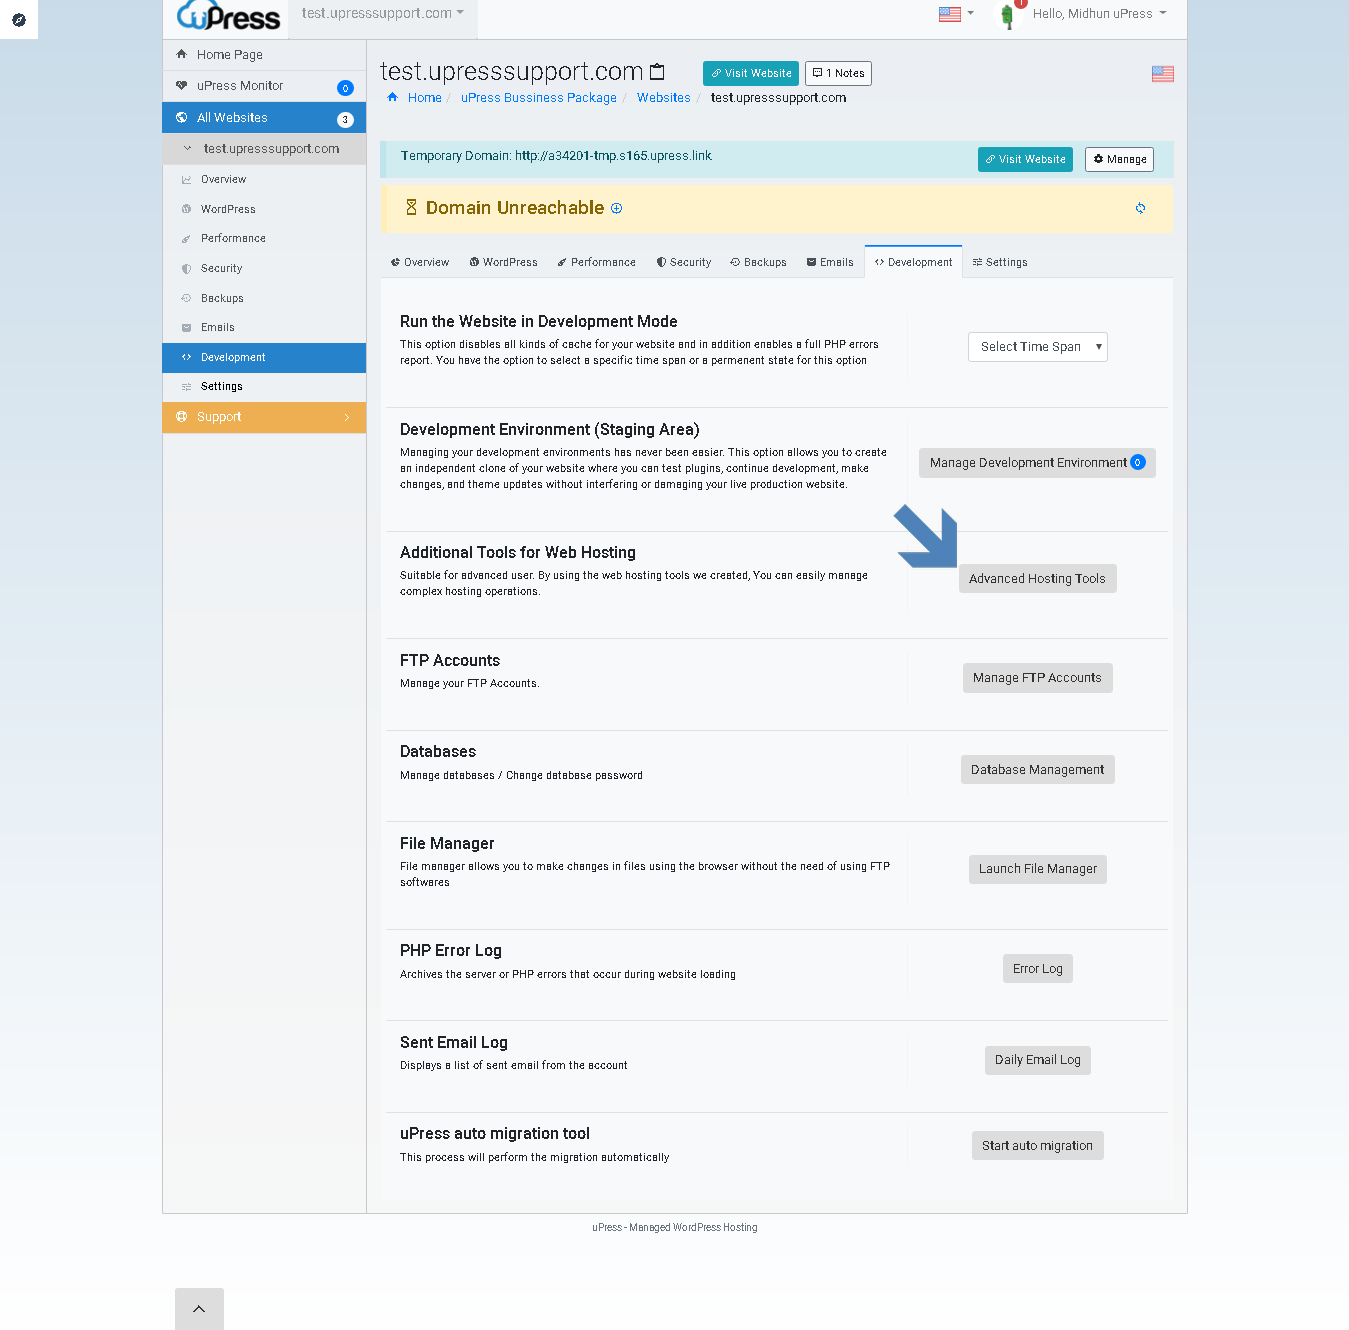This screenshot has width=1349, height=1330.
Task: Click the refresh icon in the Domain Unreachable banner
Action: [1140, 208]
